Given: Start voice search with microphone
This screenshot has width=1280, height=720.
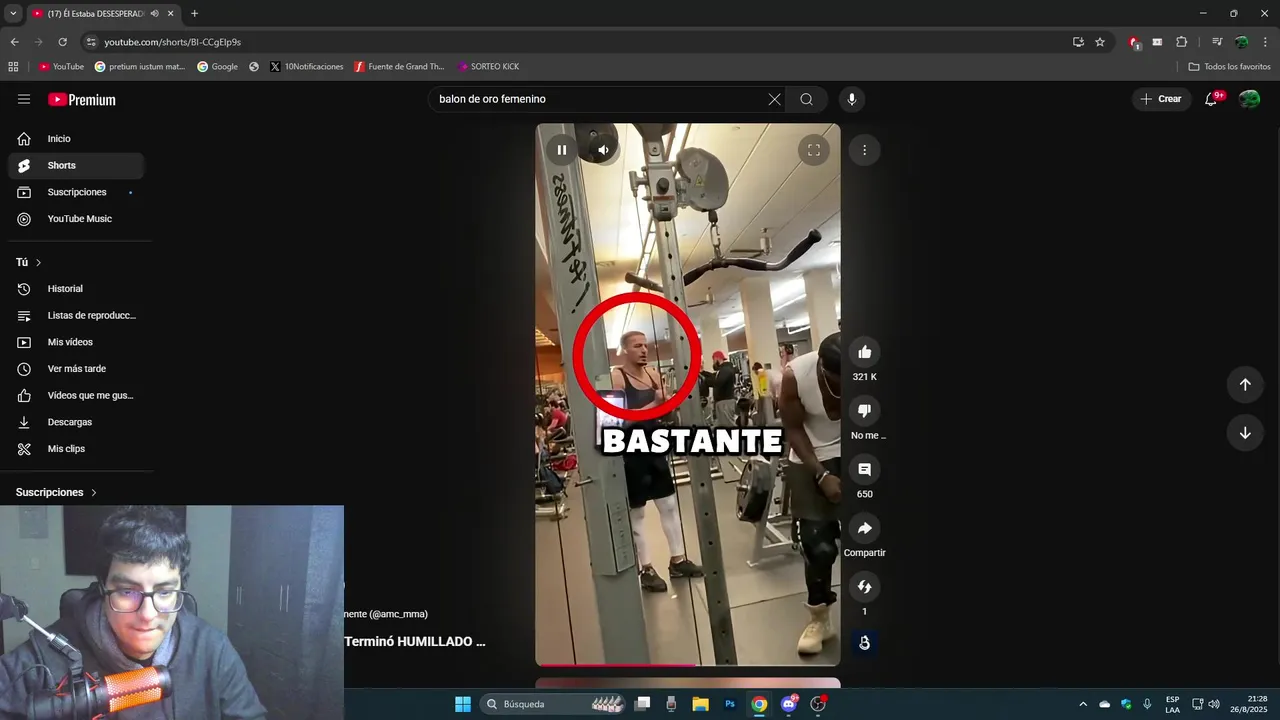Looking at the screenshot, I should click(852, 99).
